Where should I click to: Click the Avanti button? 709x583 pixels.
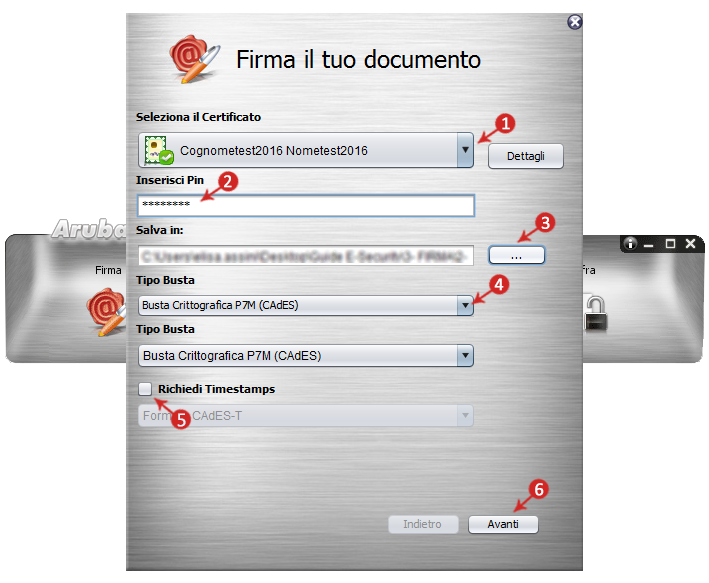tap(503, 524)
